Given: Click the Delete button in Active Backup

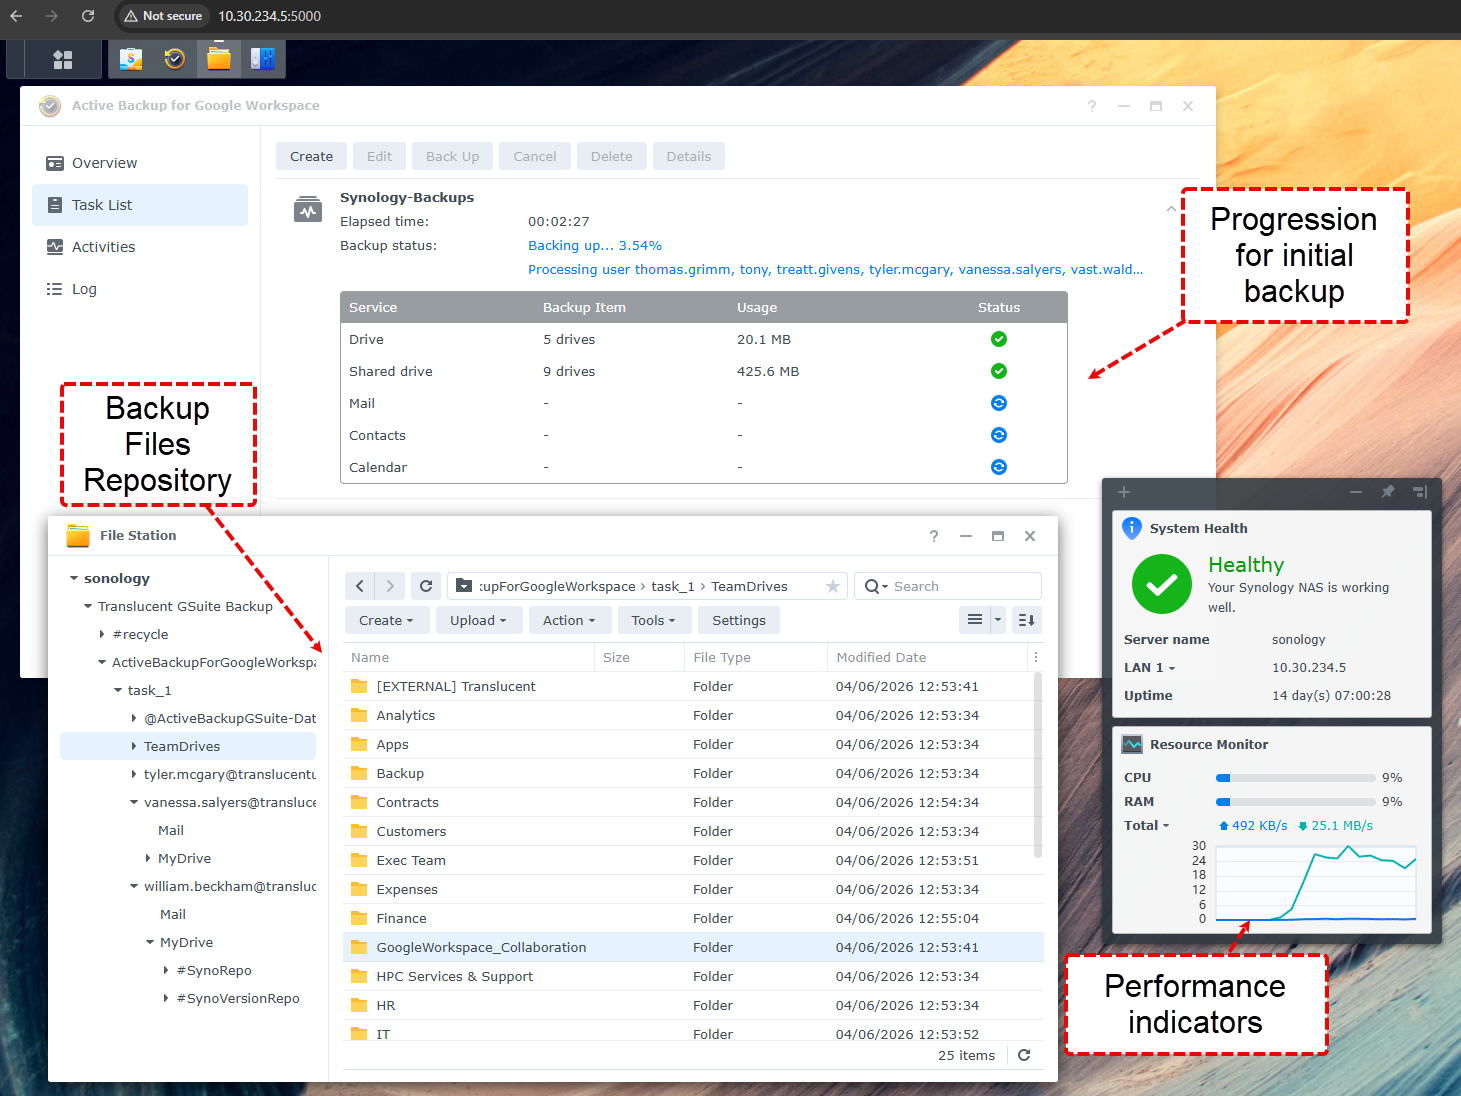Looking at the screenshot, I should tap(611, 156).
